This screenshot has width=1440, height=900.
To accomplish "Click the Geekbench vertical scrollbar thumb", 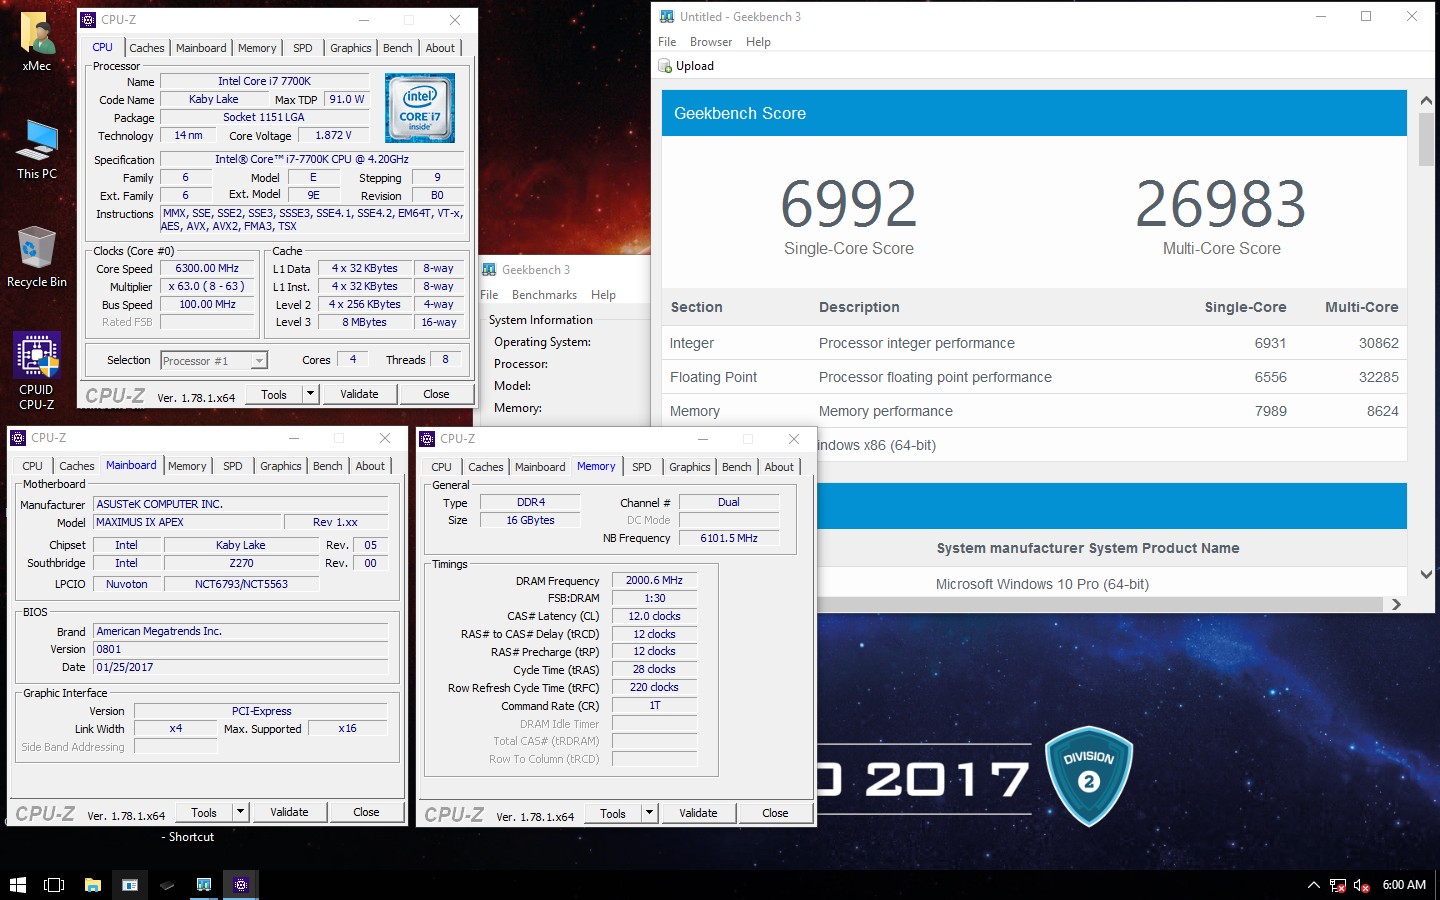I will pos(1426,138).
